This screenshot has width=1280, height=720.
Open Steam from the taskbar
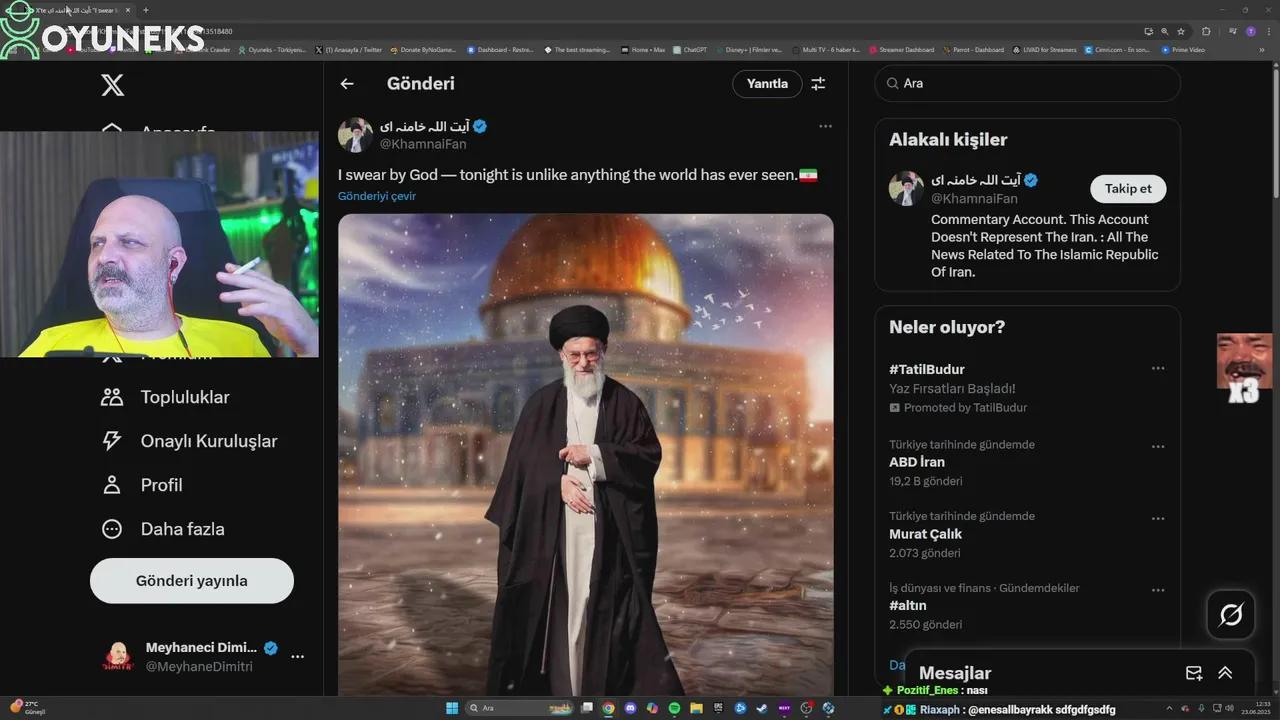point(762,708)
